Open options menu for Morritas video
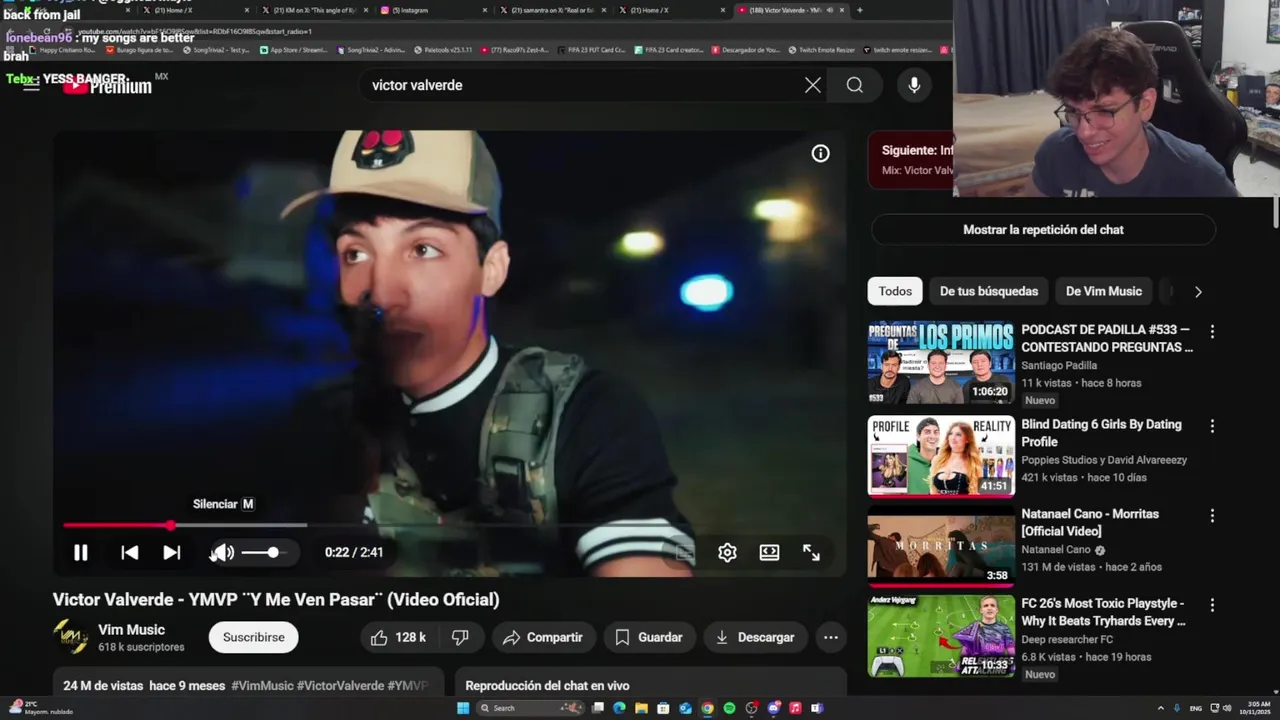1280x720 pixels. [1212, 516]
